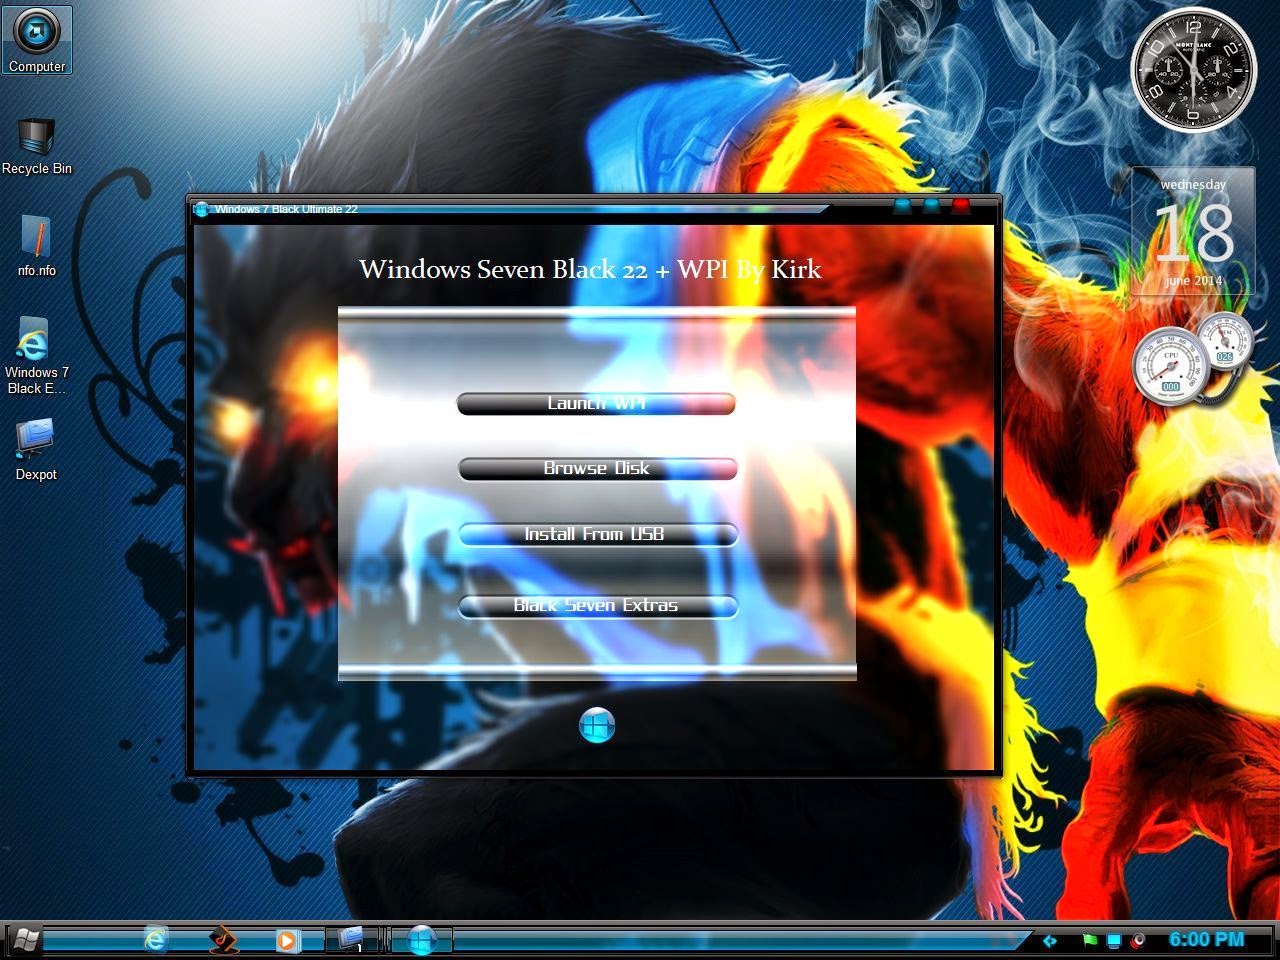This screenshot has width=1280, height=960.
Task: Click the CPU meter gauge gadget
Action: point(1170,365)
